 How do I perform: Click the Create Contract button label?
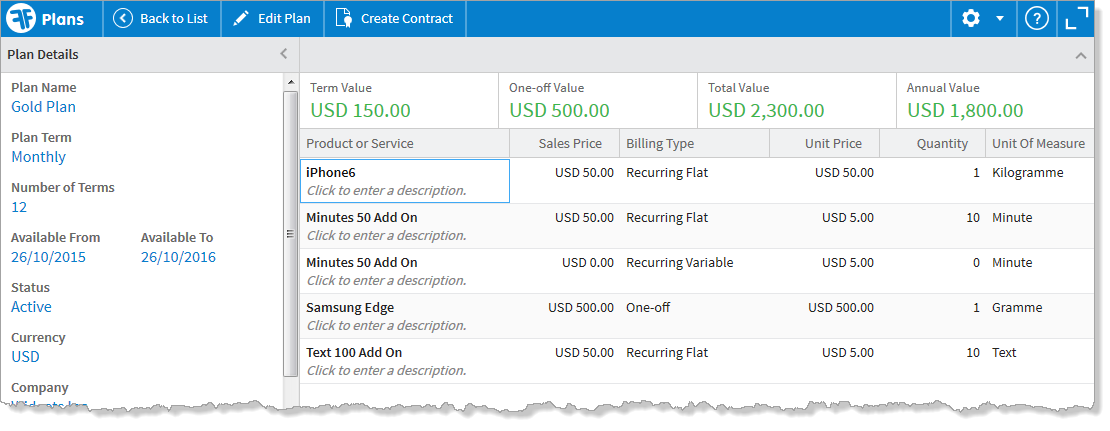point(406,18)
